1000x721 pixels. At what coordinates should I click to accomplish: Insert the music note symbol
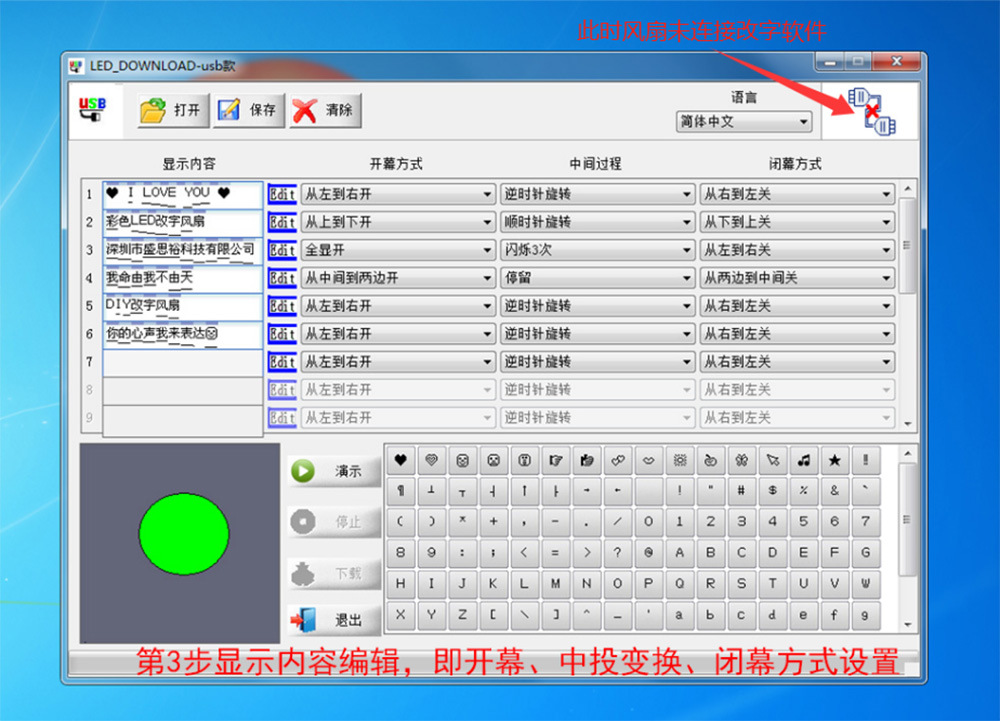[804, 460]
